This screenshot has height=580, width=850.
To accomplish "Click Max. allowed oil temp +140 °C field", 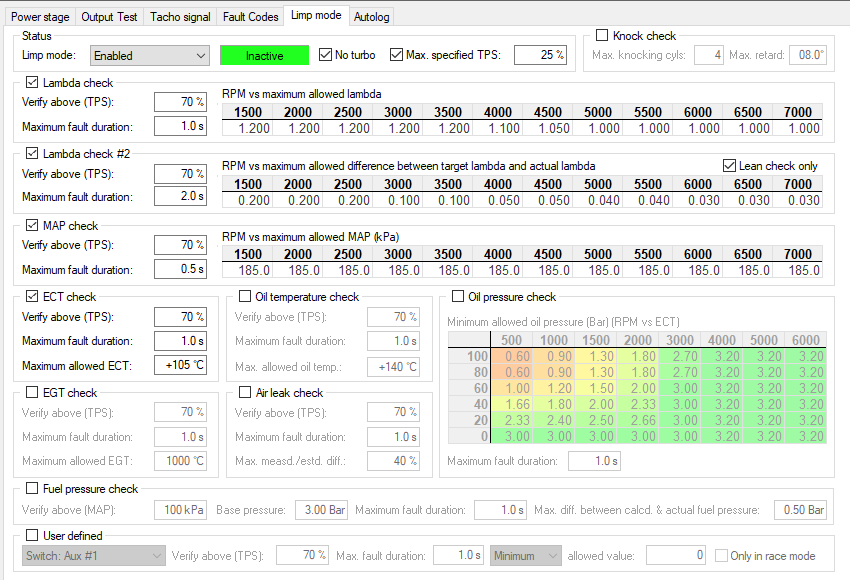I will click(394, 367).
